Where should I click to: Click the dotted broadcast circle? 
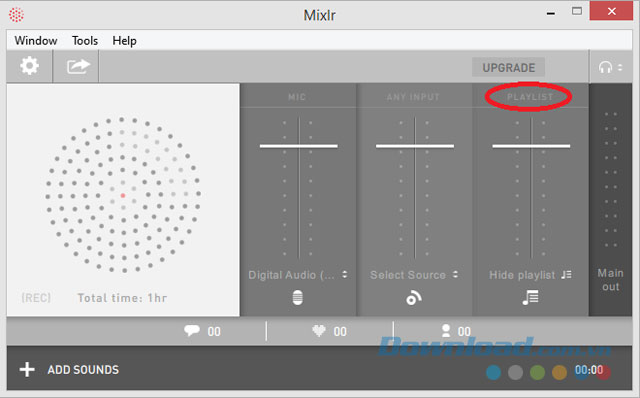coord(123,195)
